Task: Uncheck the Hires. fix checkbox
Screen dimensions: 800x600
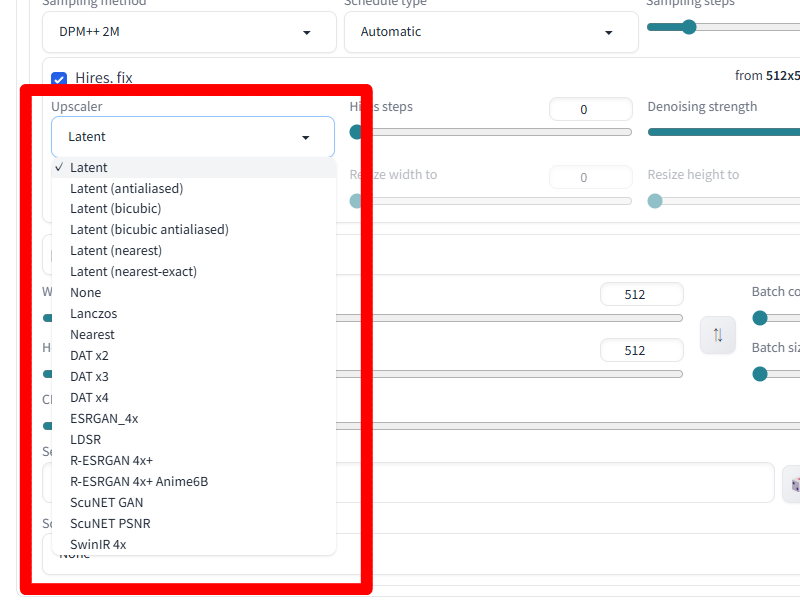Action: coord(59,79)
